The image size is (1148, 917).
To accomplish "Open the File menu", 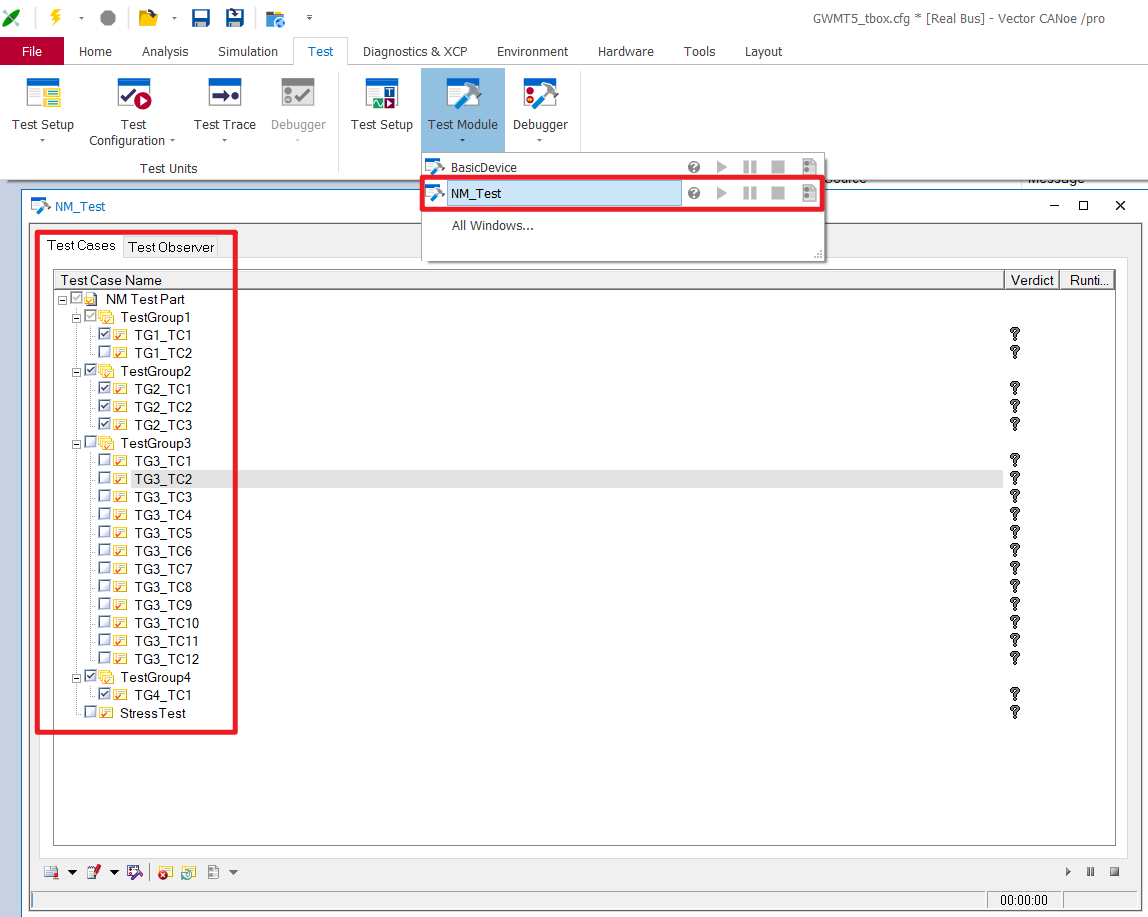I will coord(31,51).
